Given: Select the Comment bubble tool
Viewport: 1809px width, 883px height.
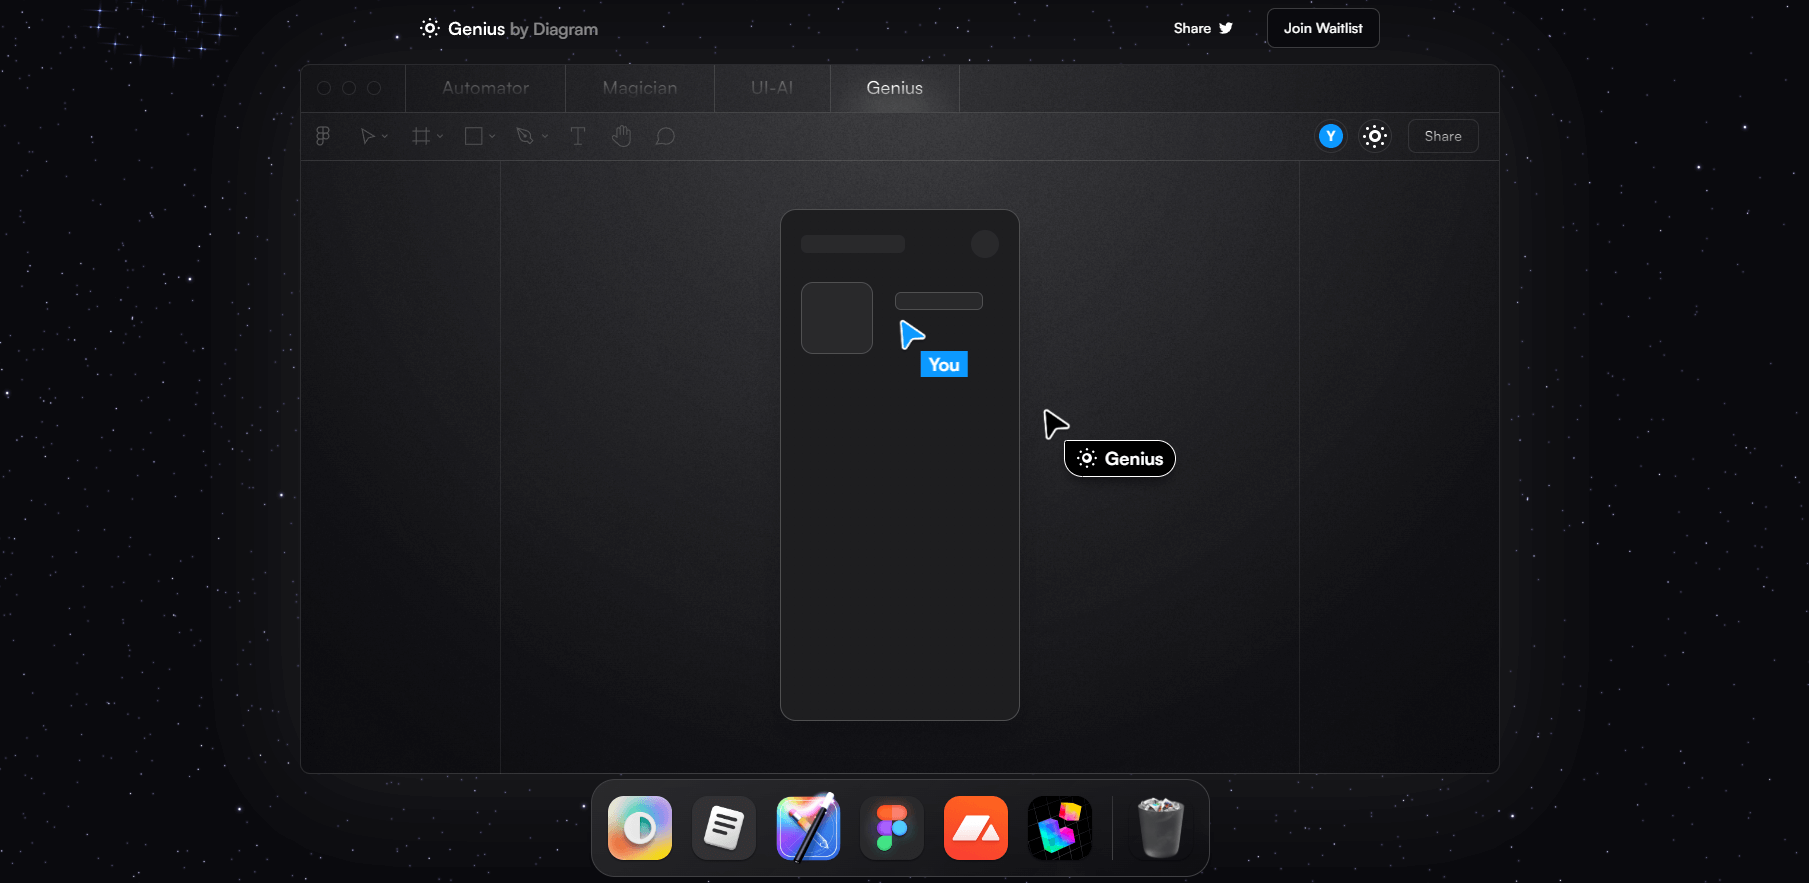Looking at the screenshot, I should click(665, 136).
